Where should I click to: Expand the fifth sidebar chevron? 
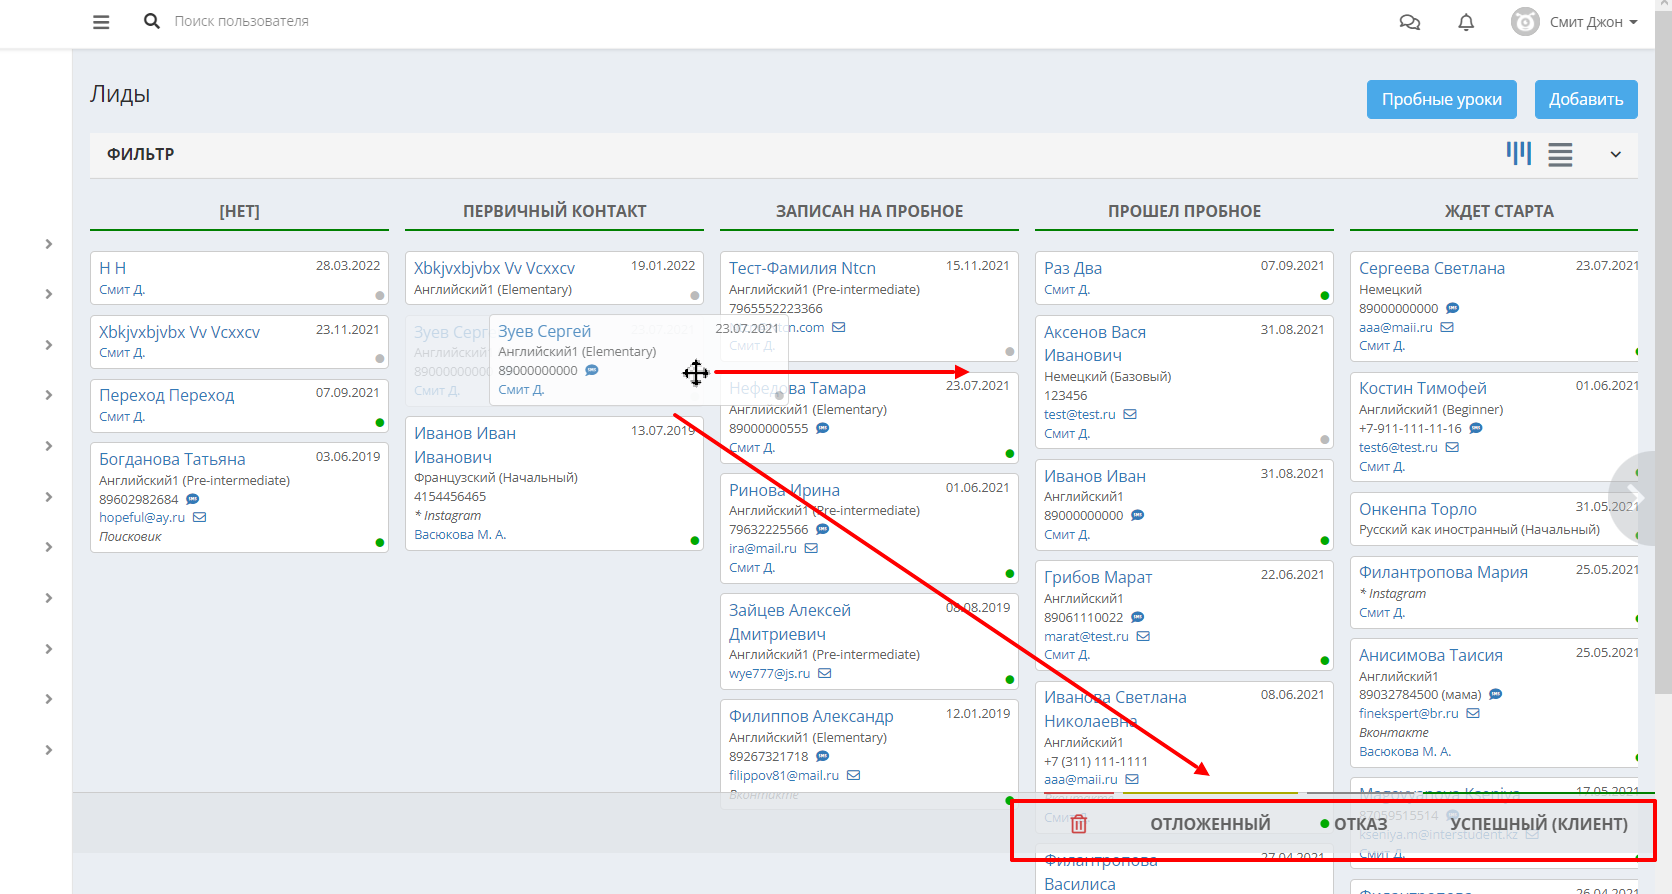(x=49, y=446)
